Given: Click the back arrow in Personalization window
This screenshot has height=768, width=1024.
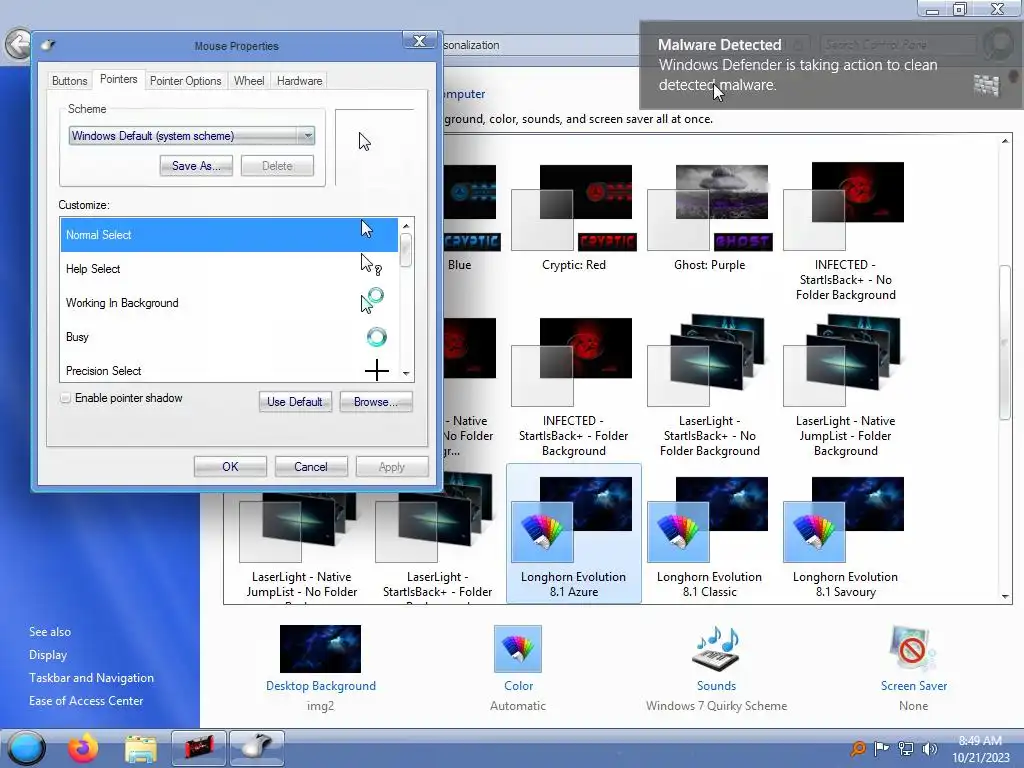Looking at the screenshot, I should [18, 44].
